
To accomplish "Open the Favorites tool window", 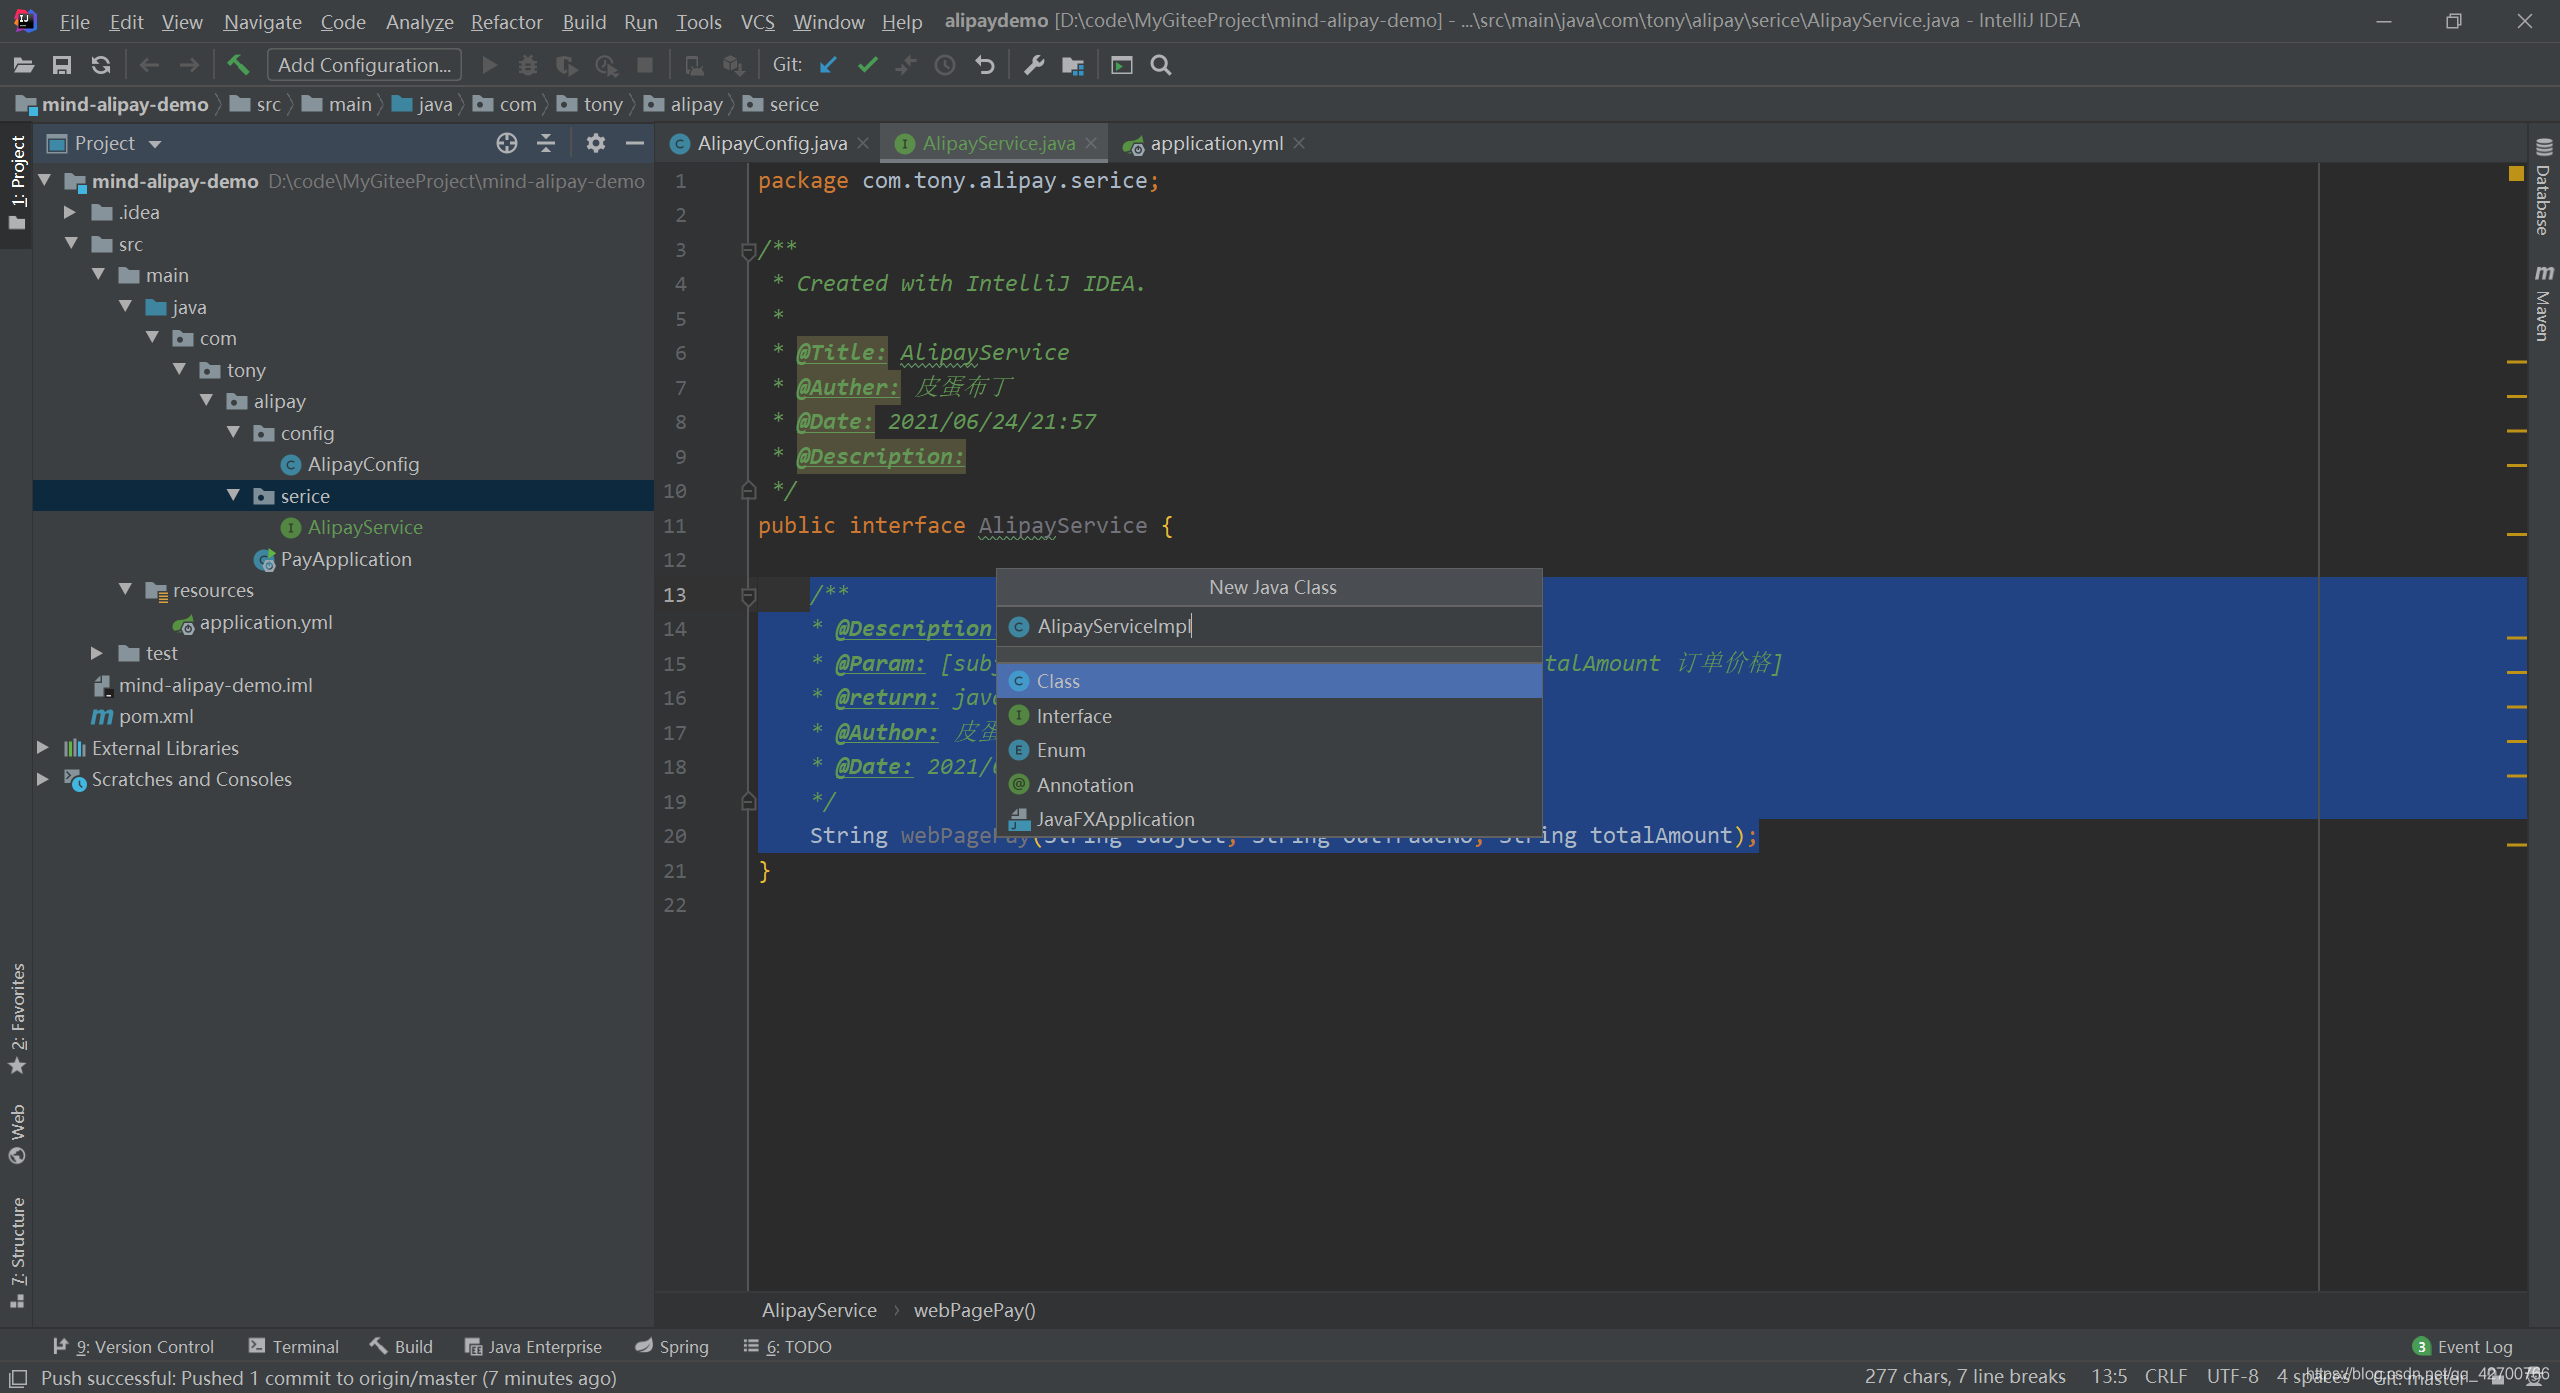I will 18,1018.
